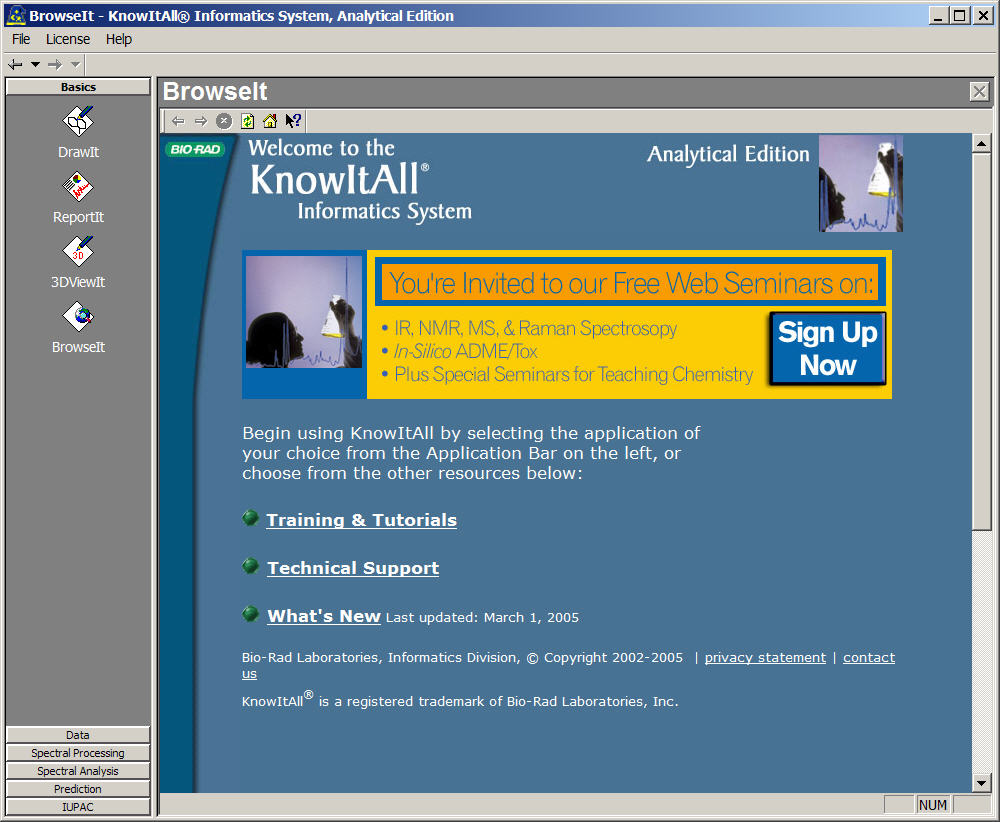The image size is (1000, 822).
Task: Launch the DrawIt application icon
Action: coord(78,121)
